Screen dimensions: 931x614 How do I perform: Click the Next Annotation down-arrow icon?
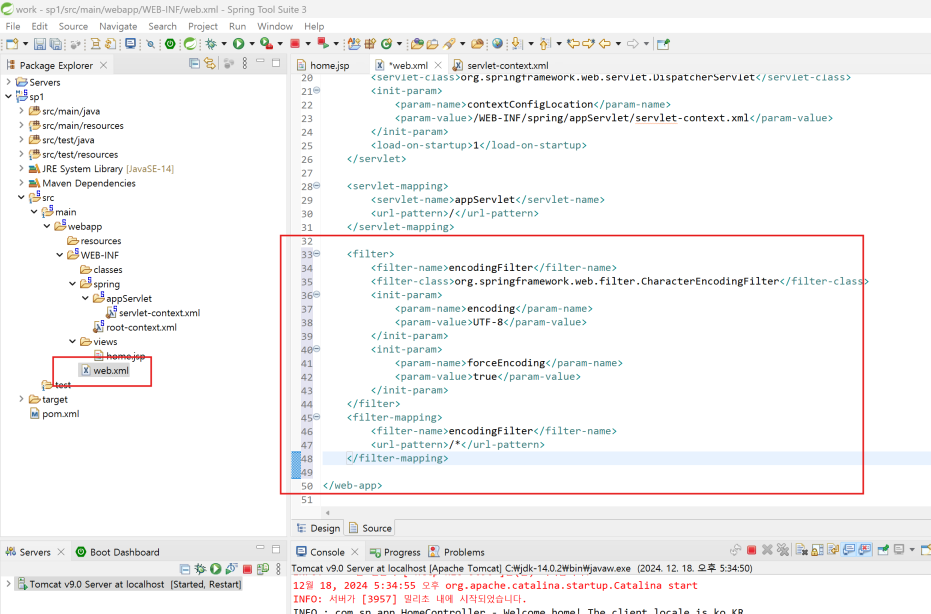click(517, 44)
